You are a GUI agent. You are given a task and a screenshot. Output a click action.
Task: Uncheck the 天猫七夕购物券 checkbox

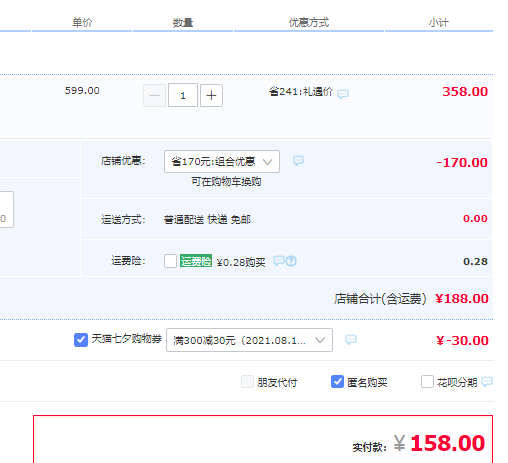[x=81, y=340]
